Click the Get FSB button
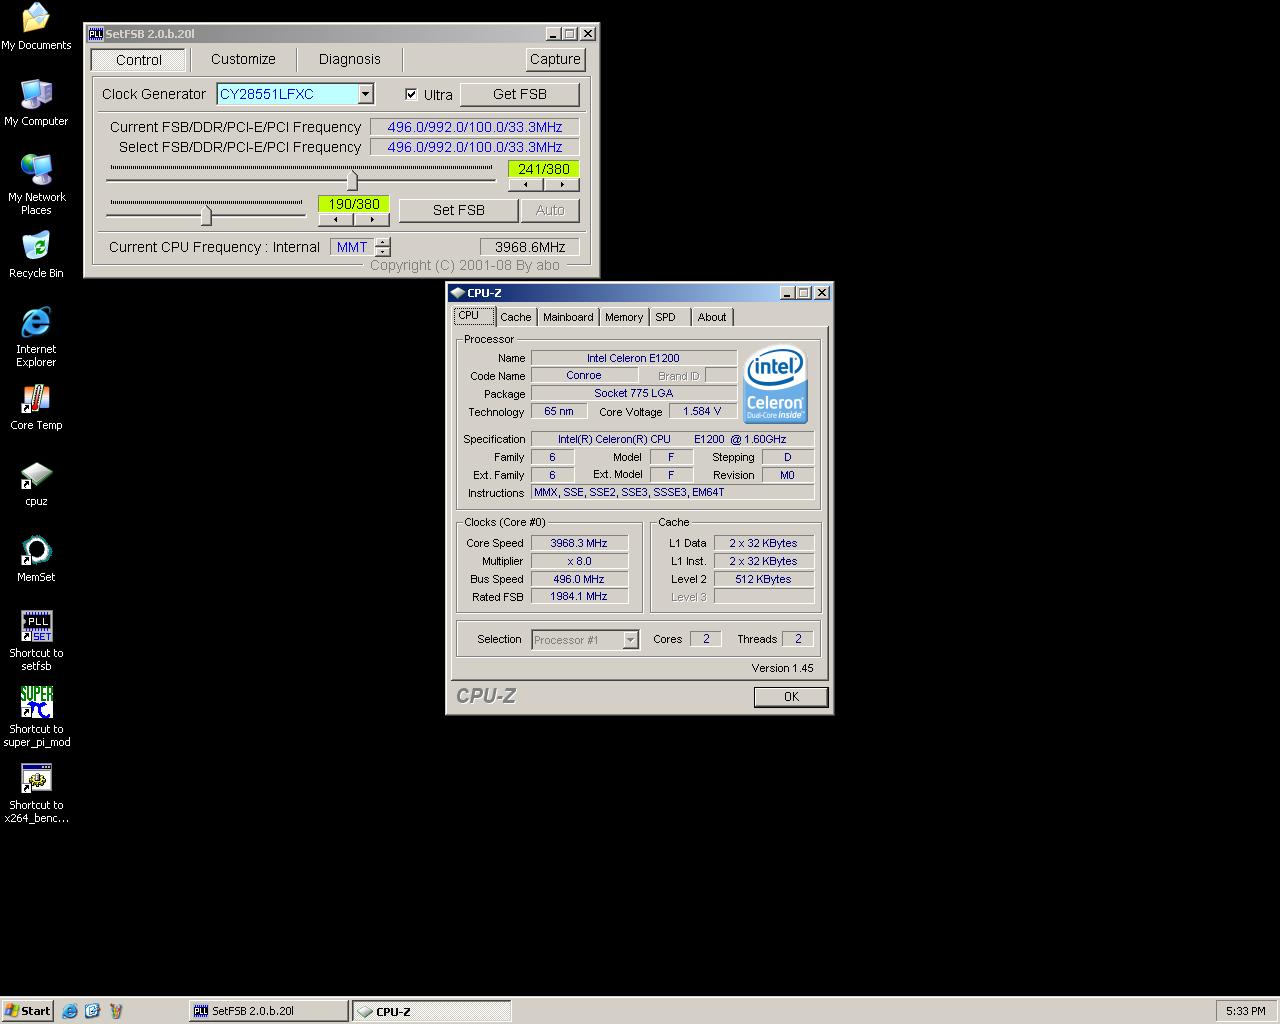The width and height of the screenshot is (1280, 1024). pos(520,94)
